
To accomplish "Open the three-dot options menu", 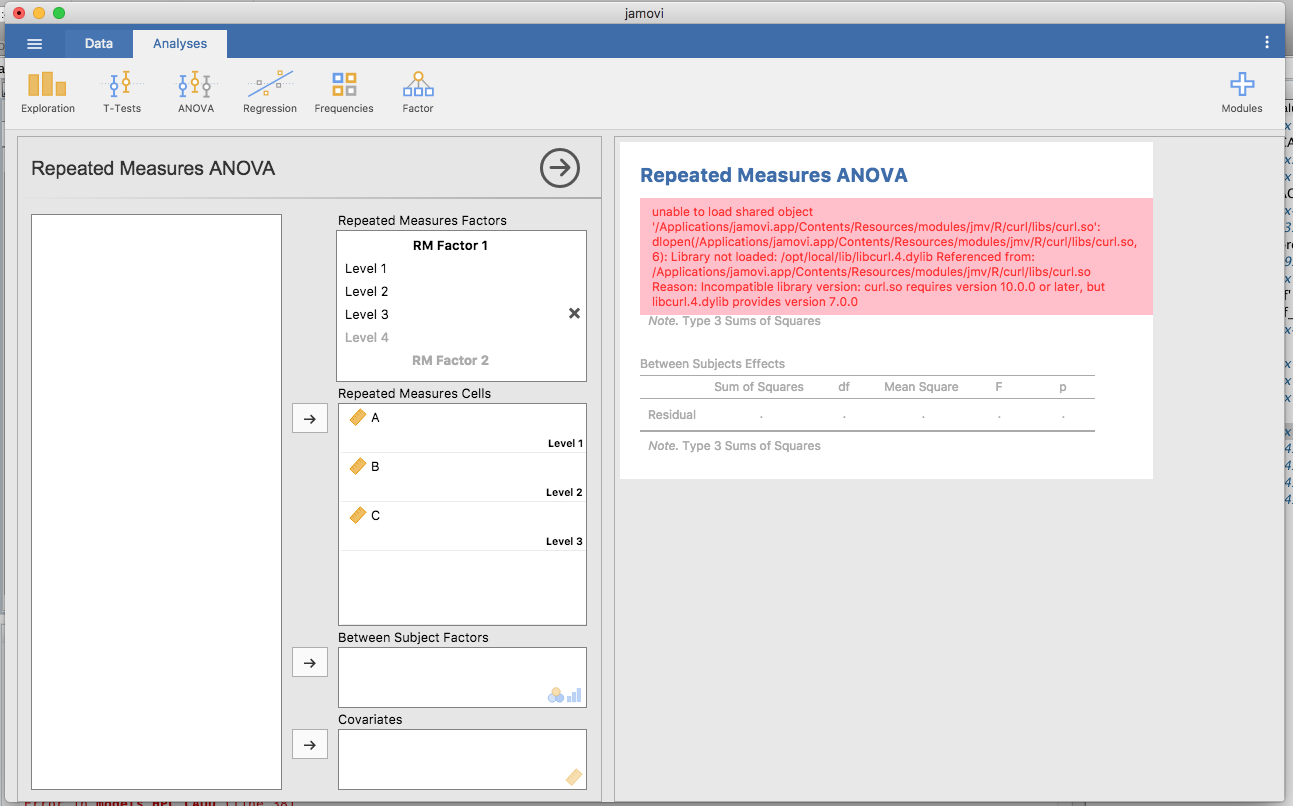I will [x=1267, y=43].
